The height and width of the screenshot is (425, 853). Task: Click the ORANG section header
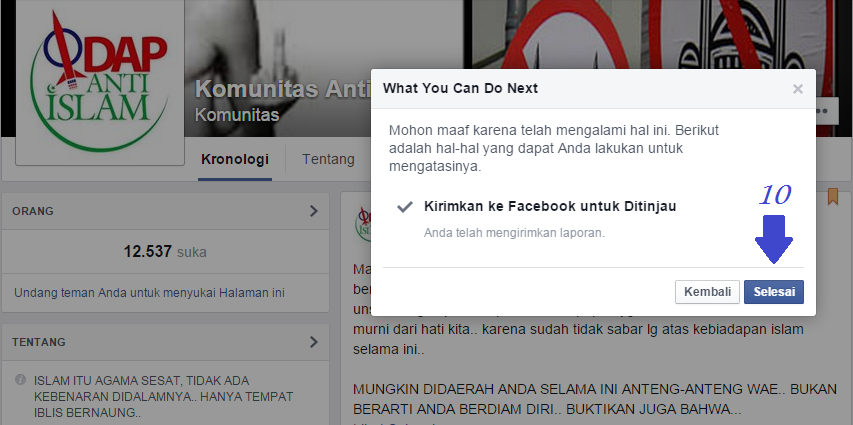[165, 211]
